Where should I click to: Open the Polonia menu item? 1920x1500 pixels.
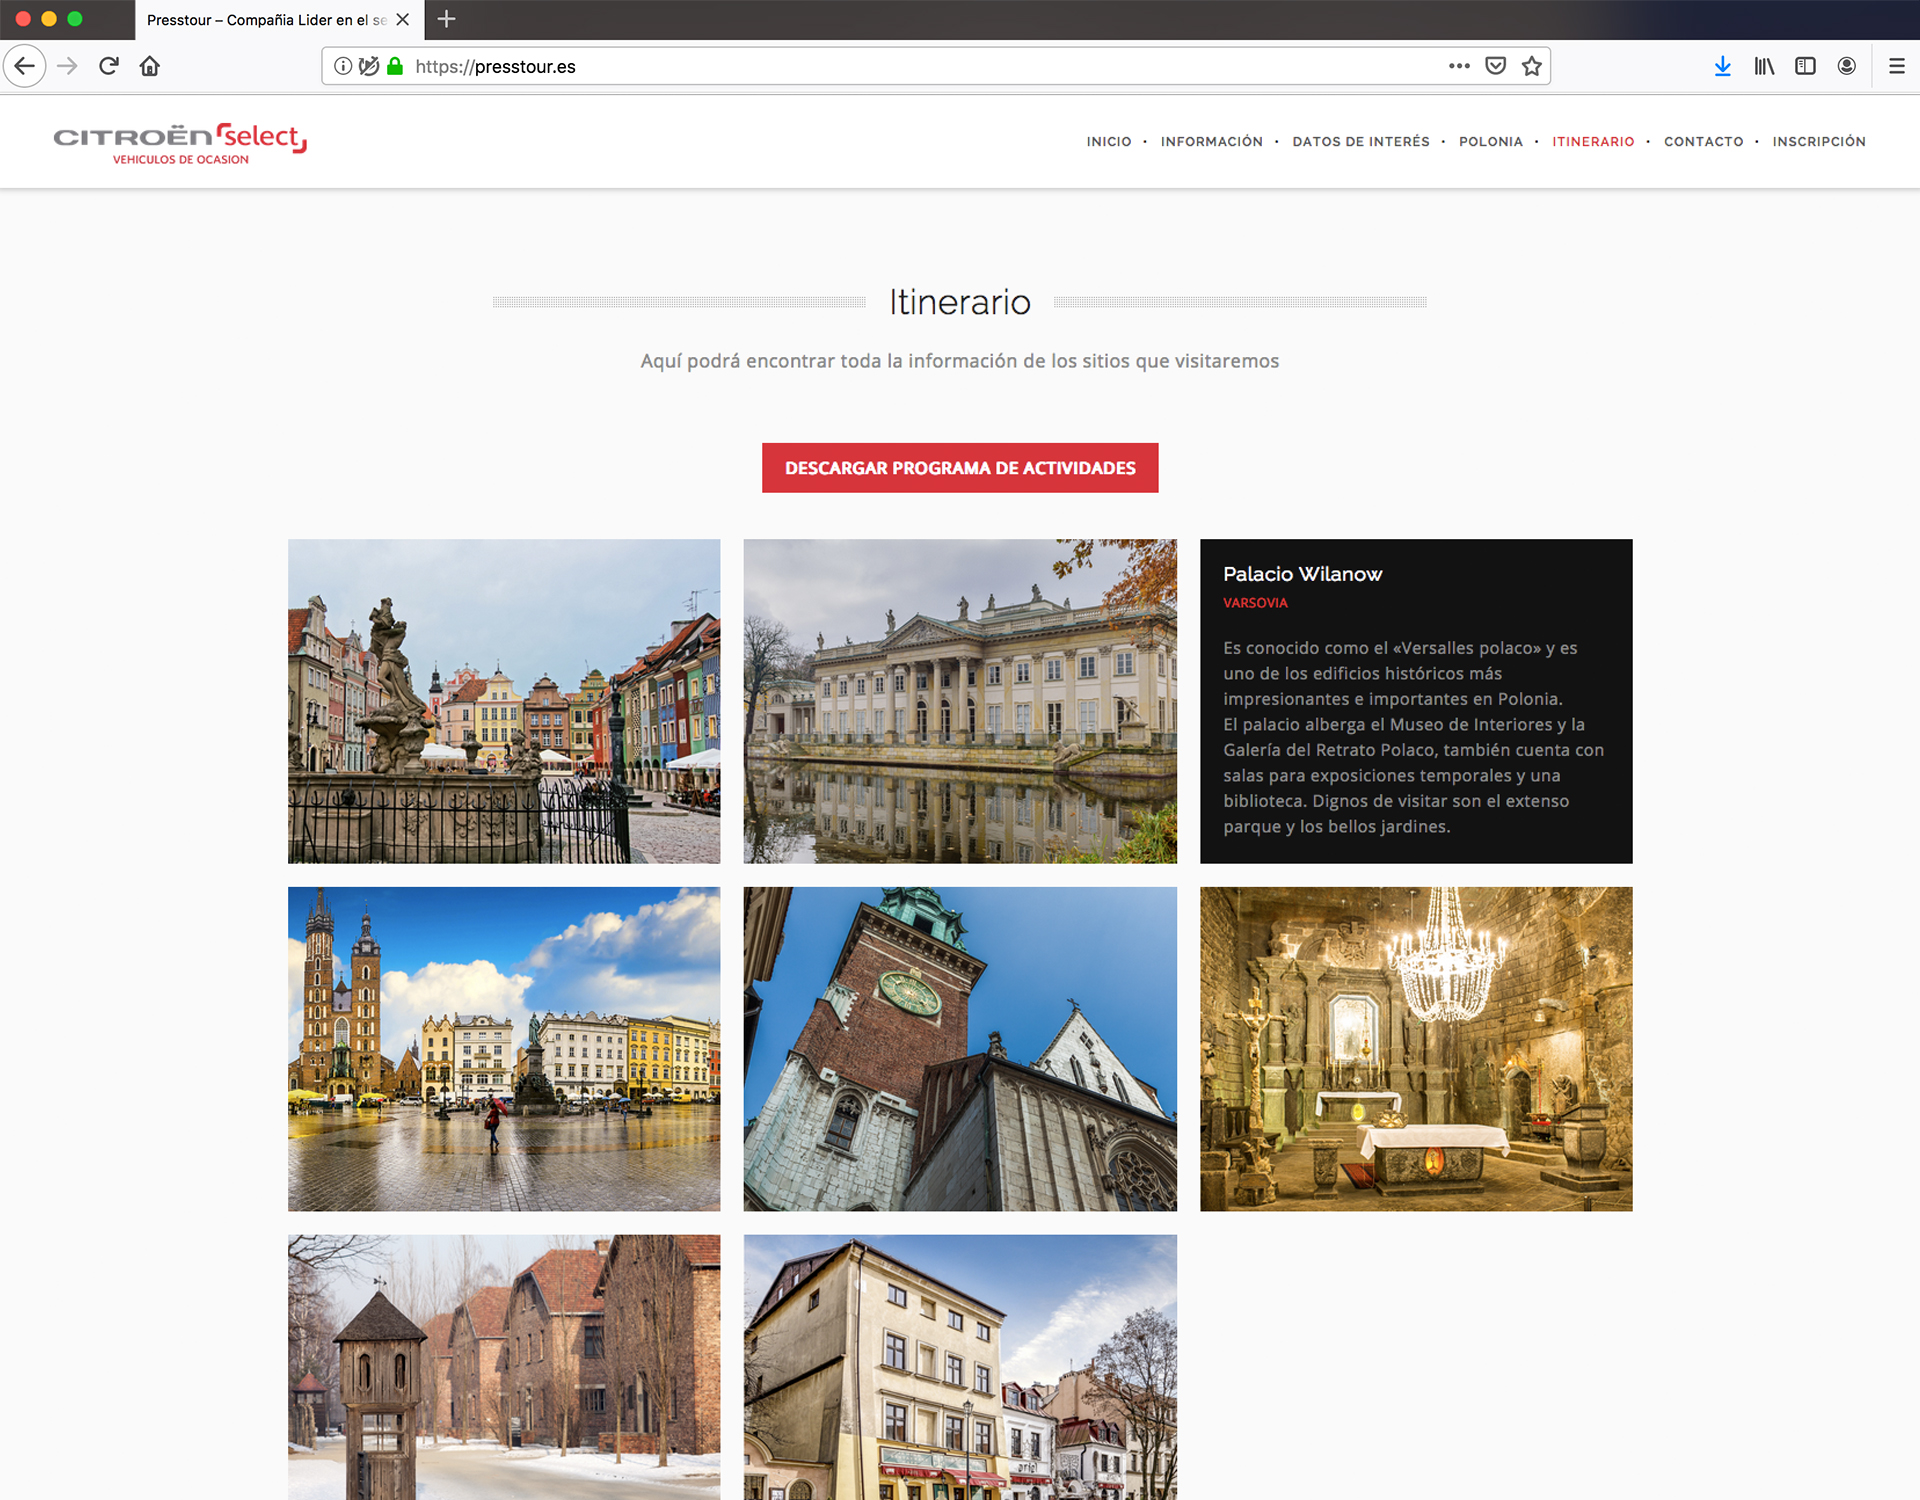point(1490,142)
